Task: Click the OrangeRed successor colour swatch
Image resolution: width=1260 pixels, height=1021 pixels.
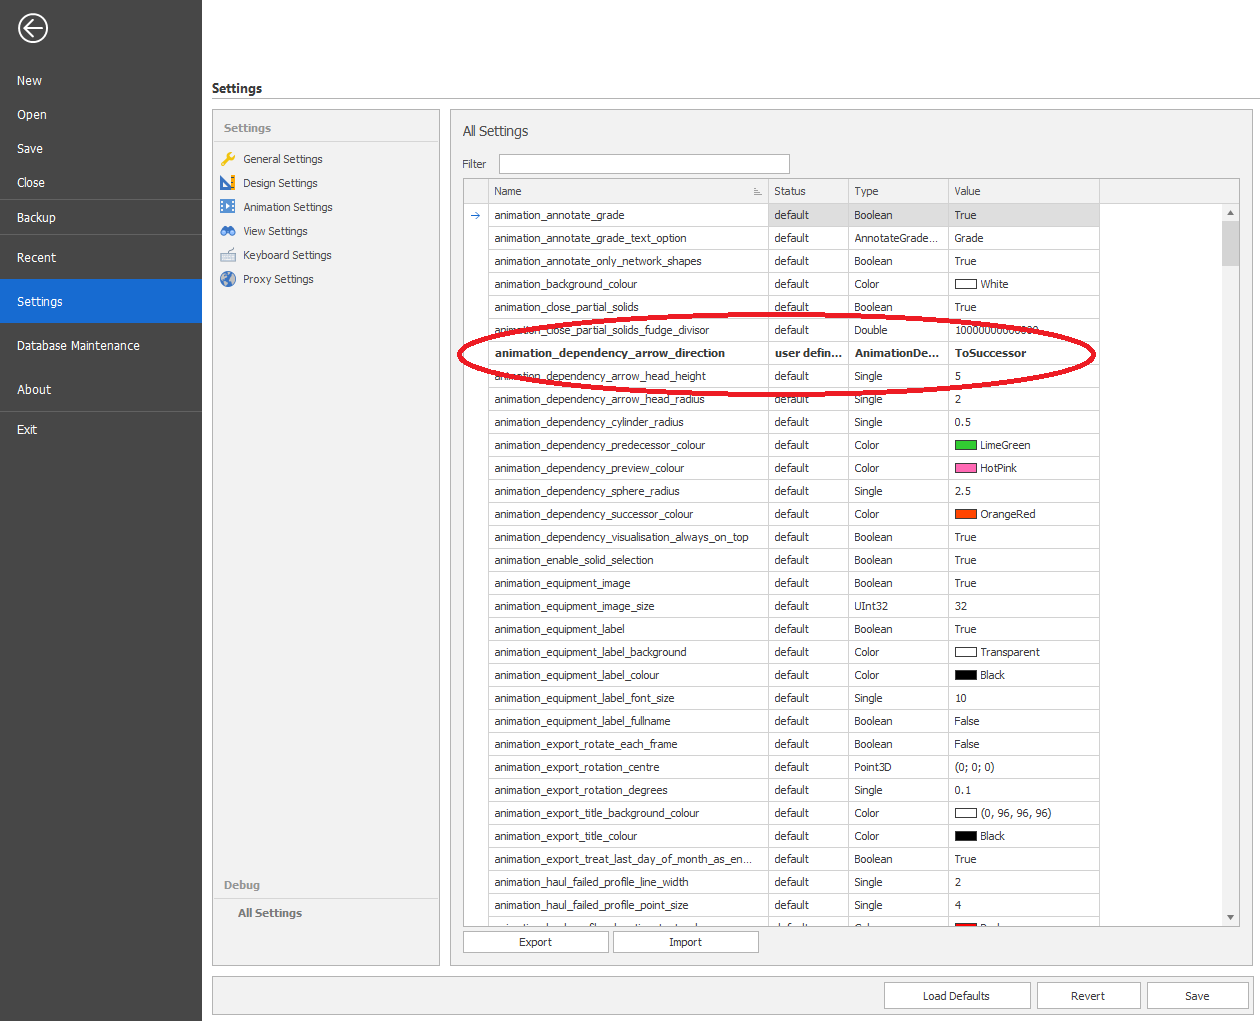Action: 965,514
